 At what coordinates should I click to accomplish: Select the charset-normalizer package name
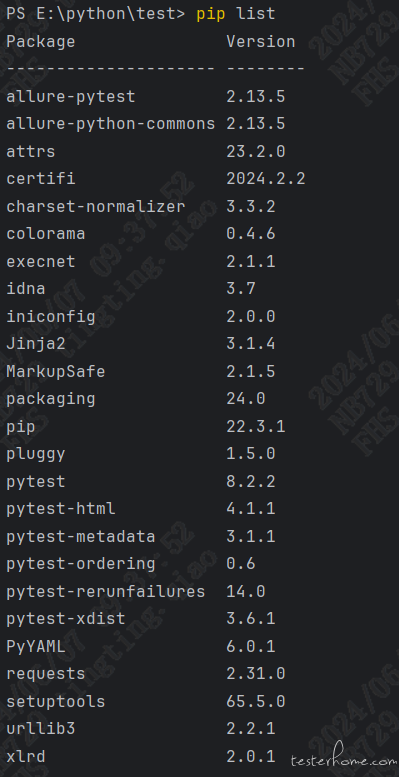pyautogui.click(x=96, y=206)
